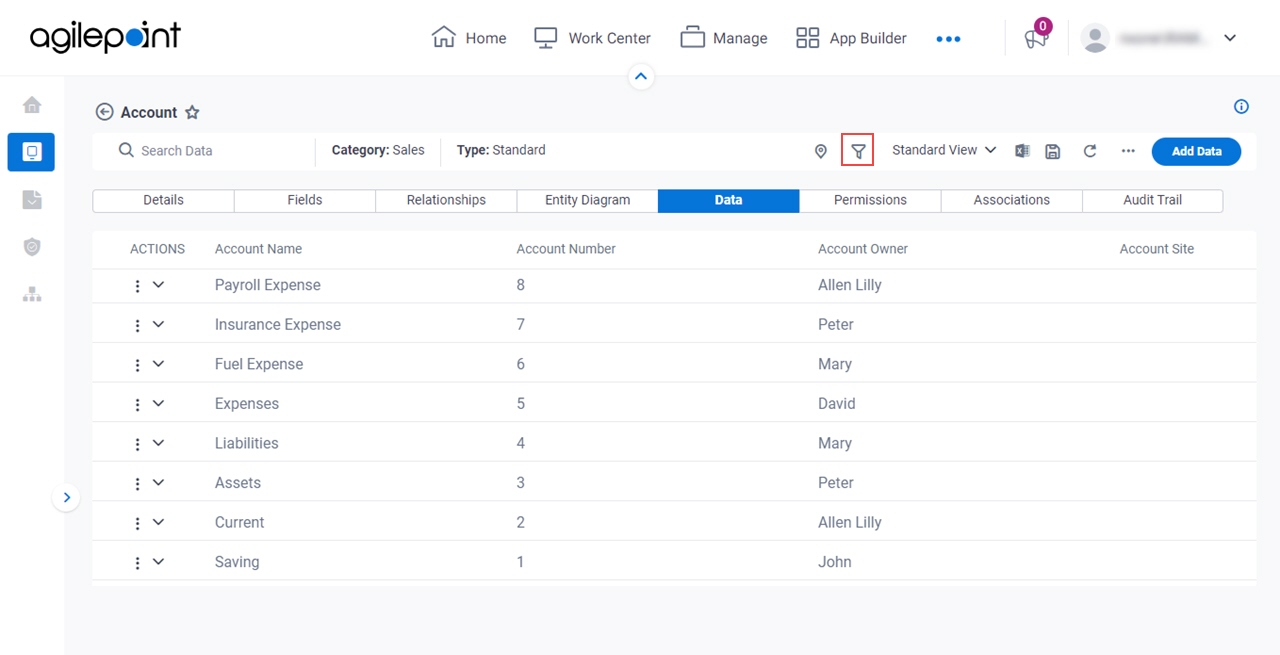Screen dimensions: 1280x655
Task: Open the notifications megaphone icon
Action: click(1035, 38)
